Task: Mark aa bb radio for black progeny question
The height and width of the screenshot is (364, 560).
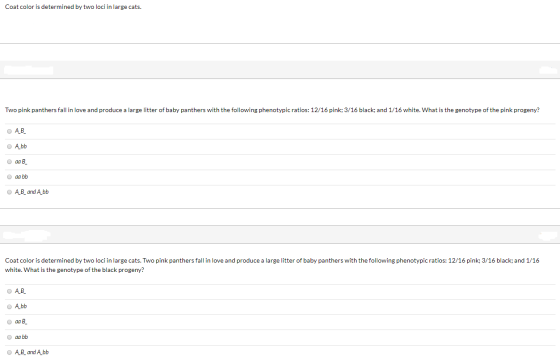Action: pyautogui.click(x=9, y=337)
